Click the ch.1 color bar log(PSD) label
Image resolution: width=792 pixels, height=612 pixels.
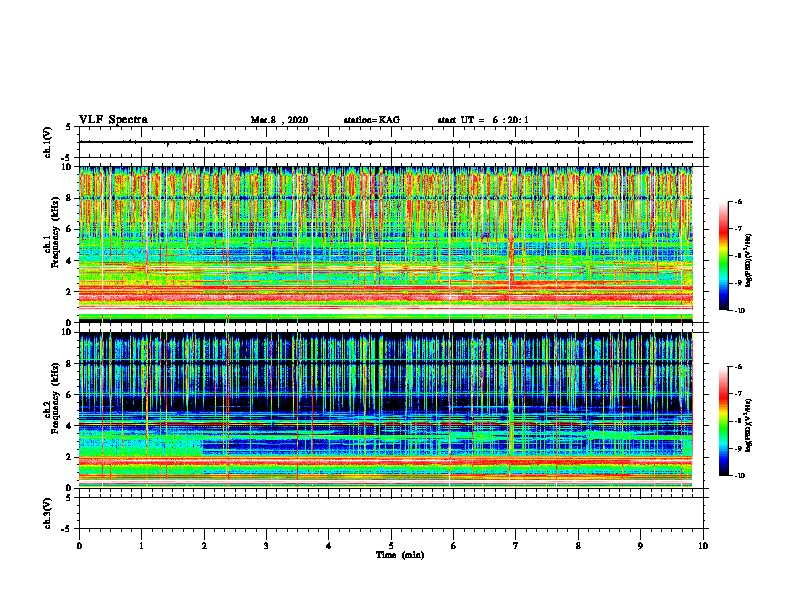pos(748,260)
